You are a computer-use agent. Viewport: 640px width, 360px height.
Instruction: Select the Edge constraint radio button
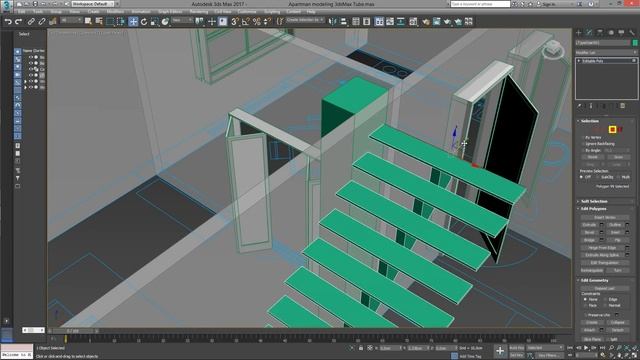pyautogui.click(x=605, y=299)
